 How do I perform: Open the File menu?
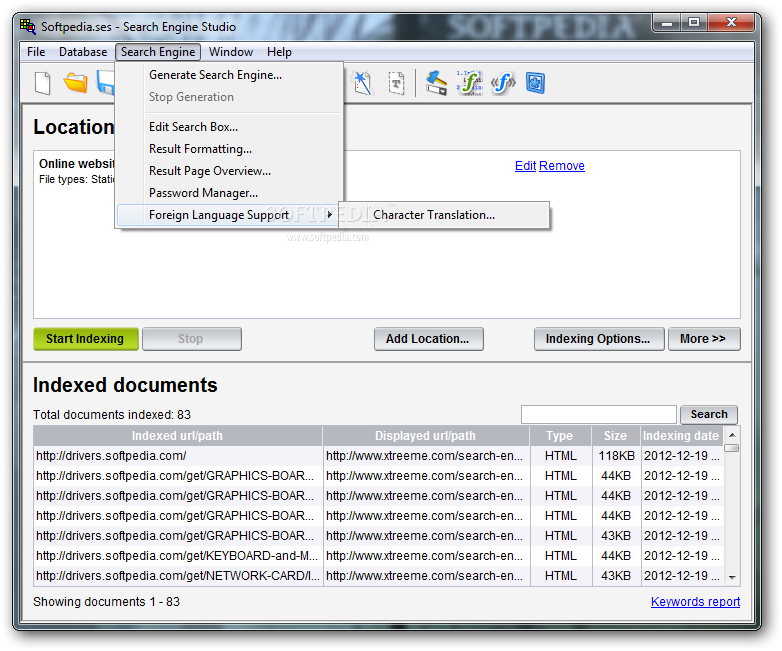[x=36, y=52]
